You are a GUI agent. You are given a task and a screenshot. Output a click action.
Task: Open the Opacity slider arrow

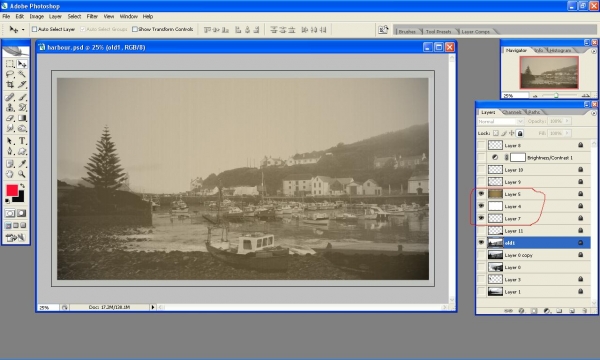coord(567,121)
